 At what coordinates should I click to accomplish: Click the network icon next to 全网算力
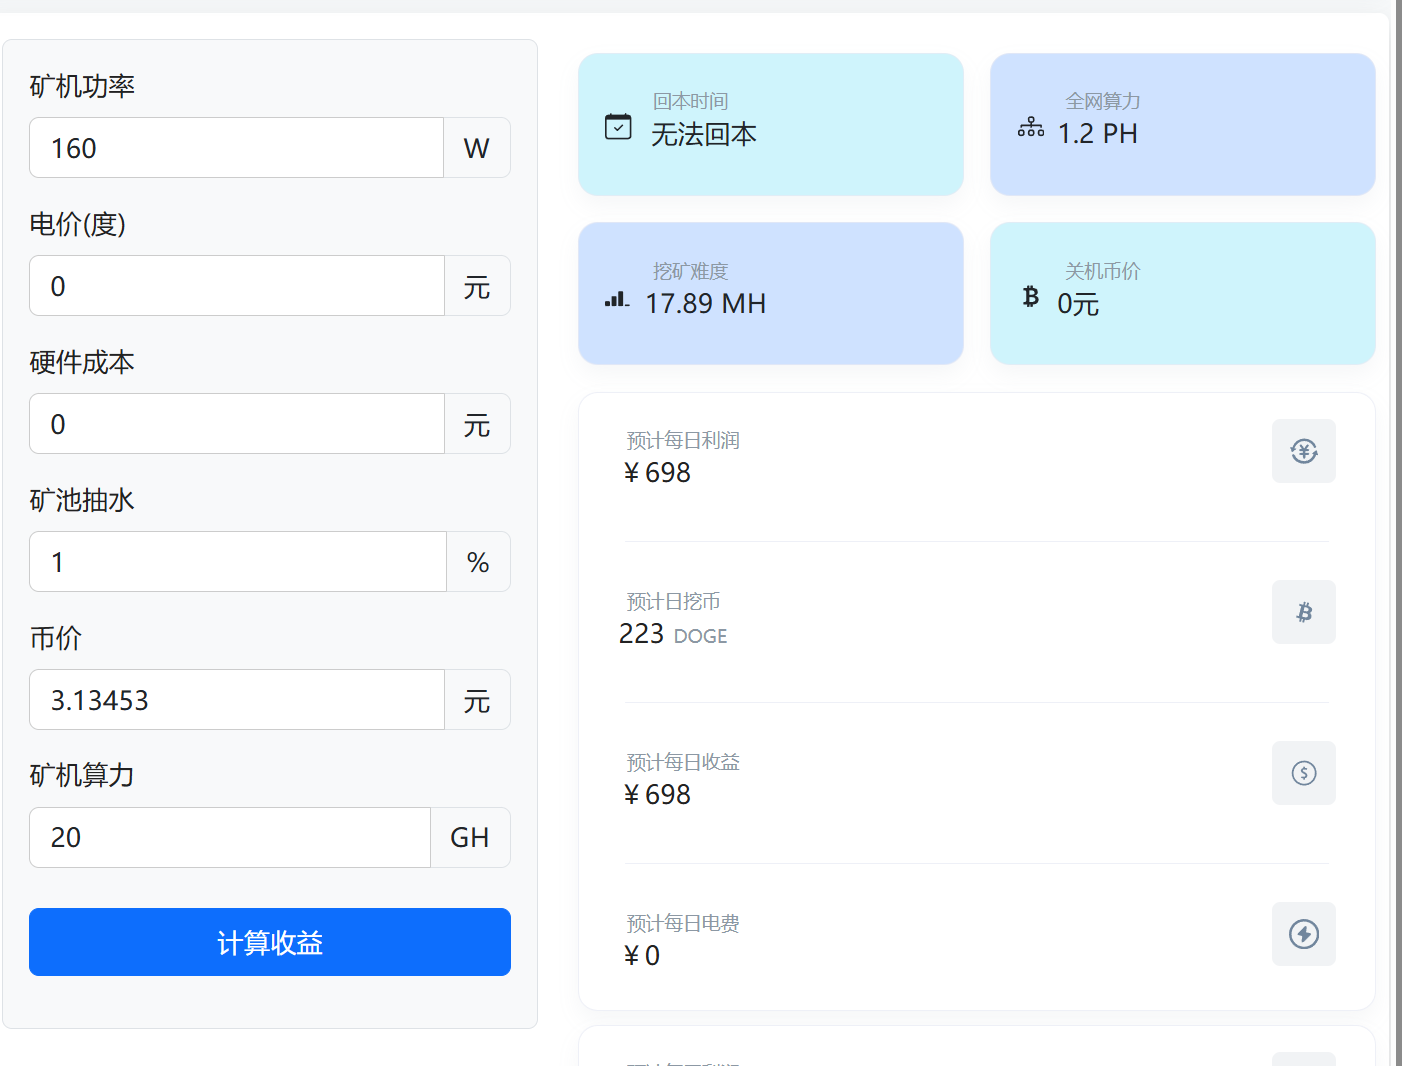(x=1030, y=127)
